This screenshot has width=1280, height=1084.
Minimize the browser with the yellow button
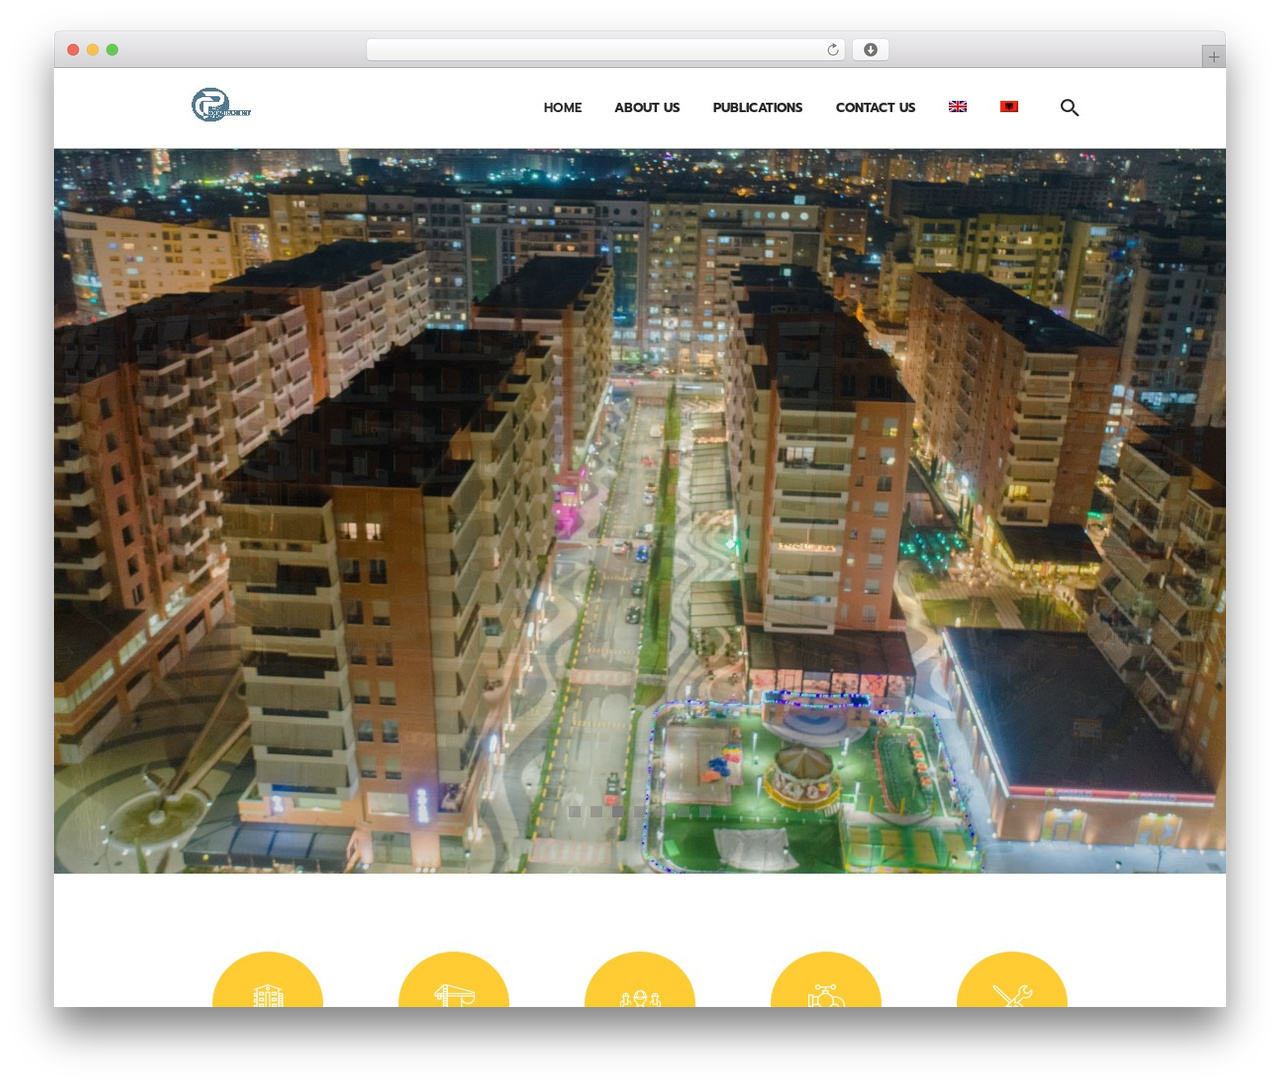click(x=93, y=50)
